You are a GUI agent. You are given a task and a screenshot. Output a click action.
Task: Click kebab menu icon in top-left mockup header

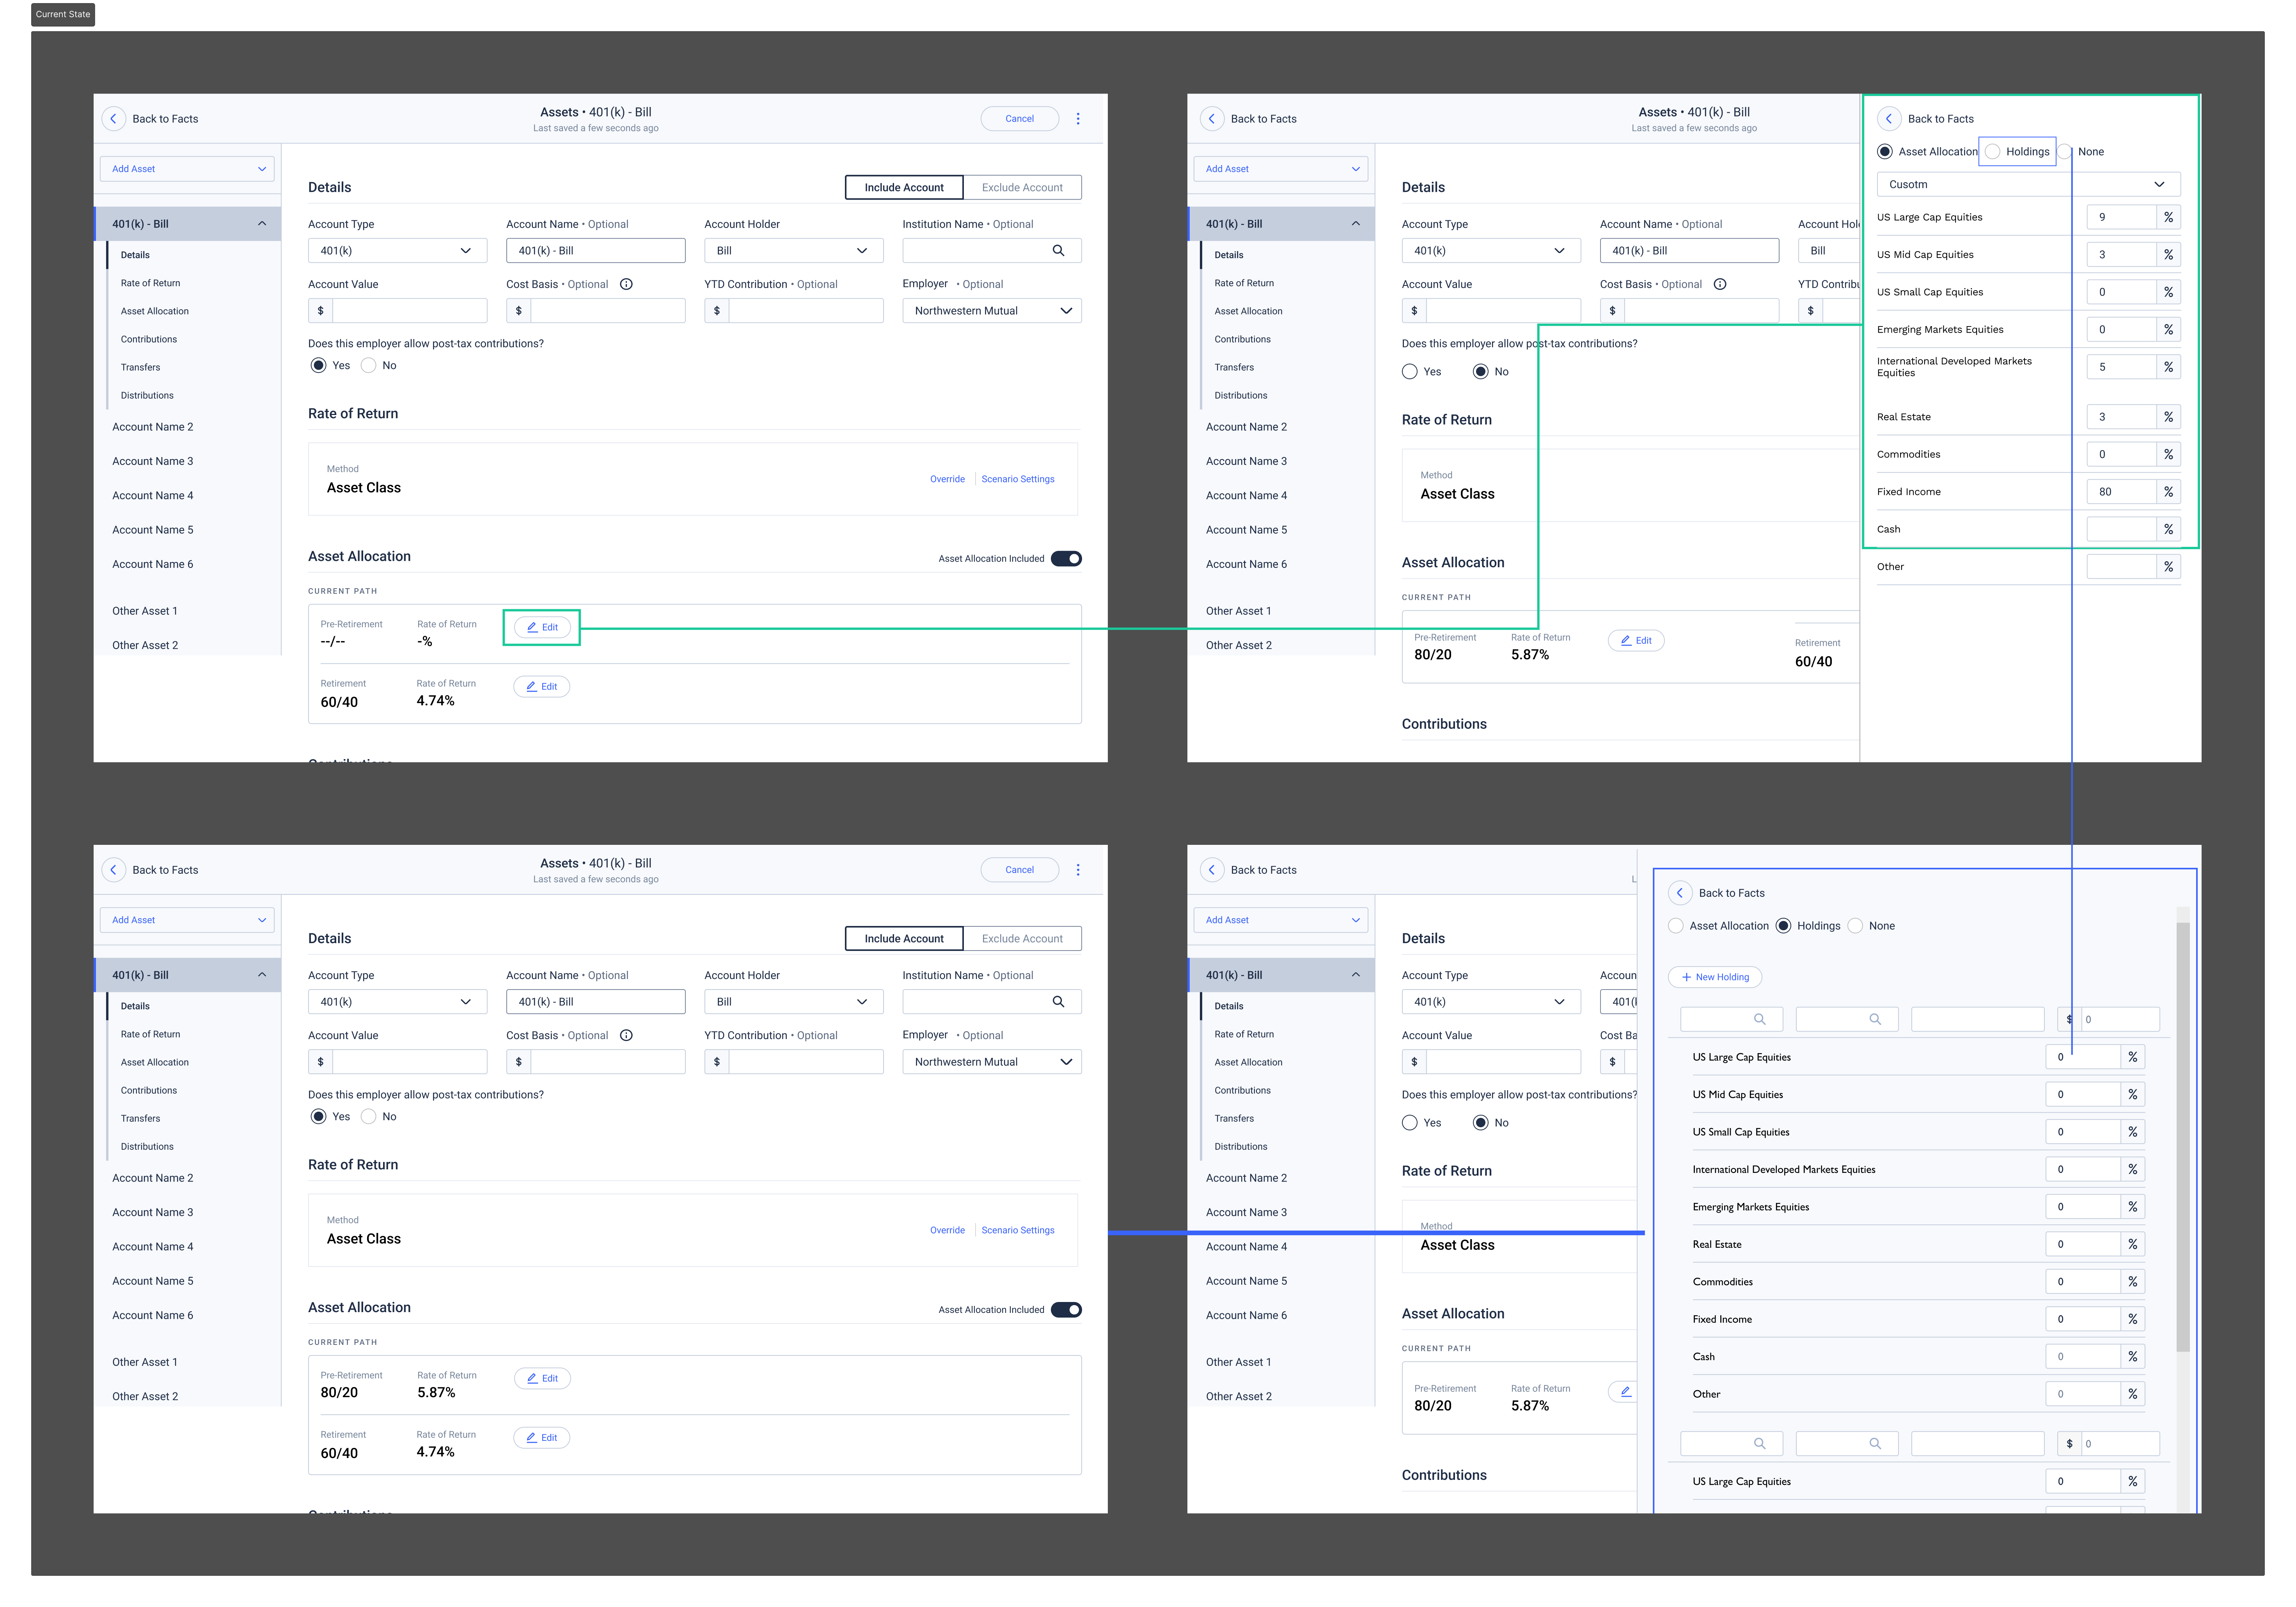(1078, 118)
